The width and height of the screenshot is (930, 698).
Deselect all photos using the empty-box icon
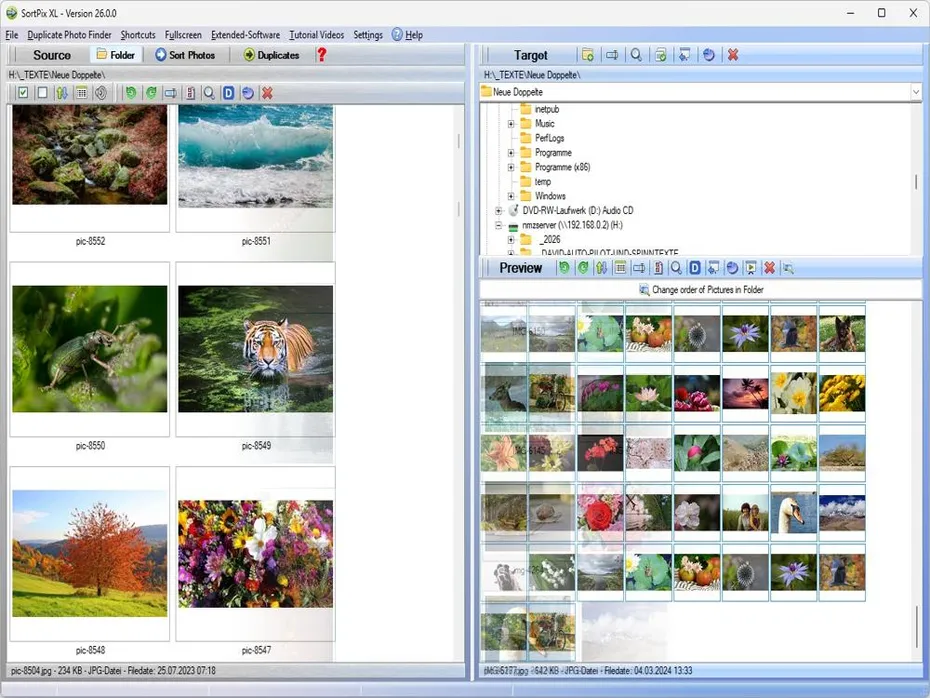click(x=41, y=92)
